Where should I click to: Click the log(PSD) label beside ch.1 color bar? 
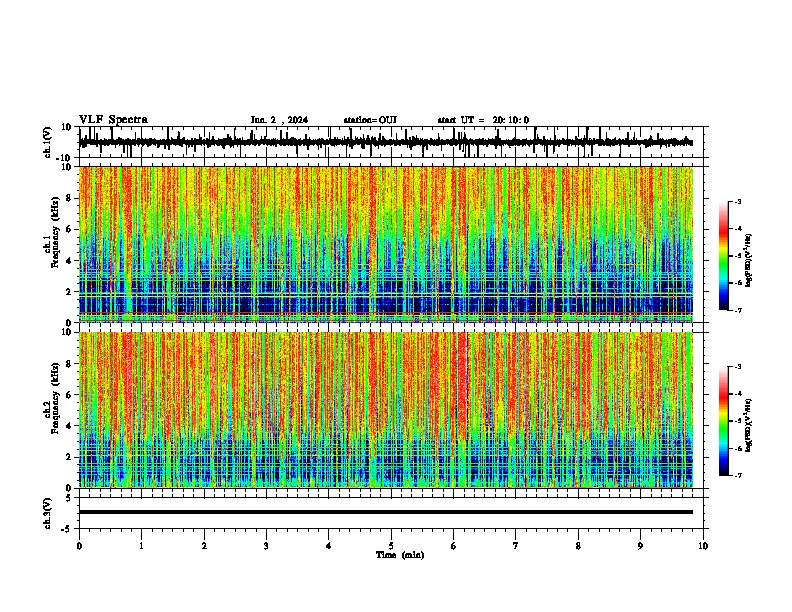pyautogui.click(x=749, y=260)
